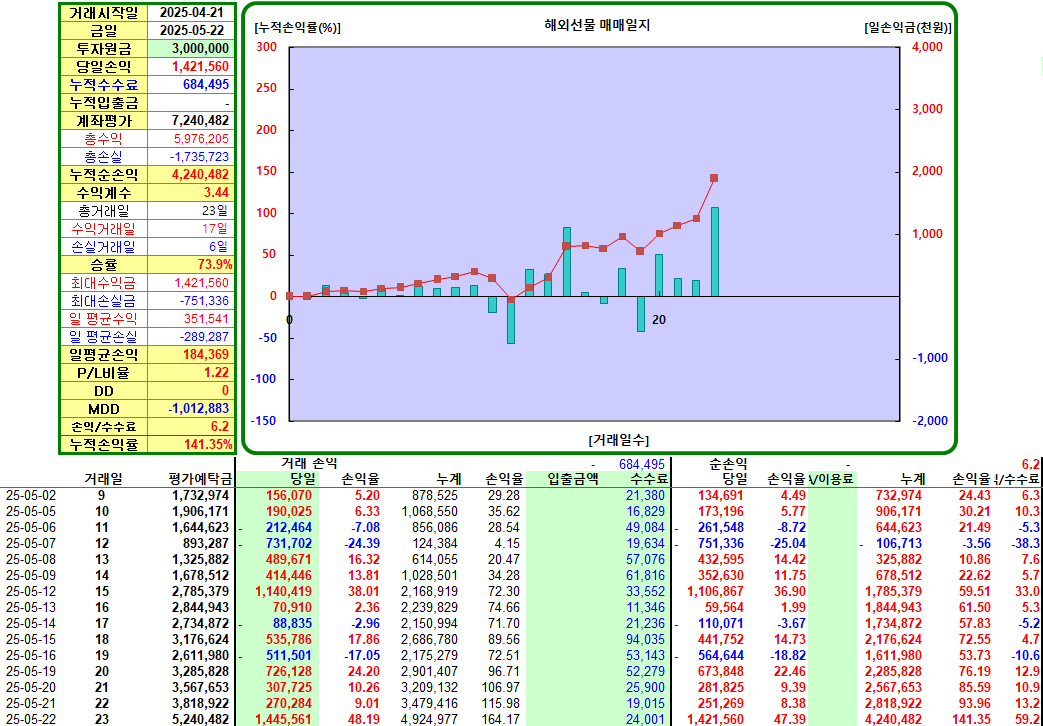Click the 입출금액 column header

tap(572, 478)
